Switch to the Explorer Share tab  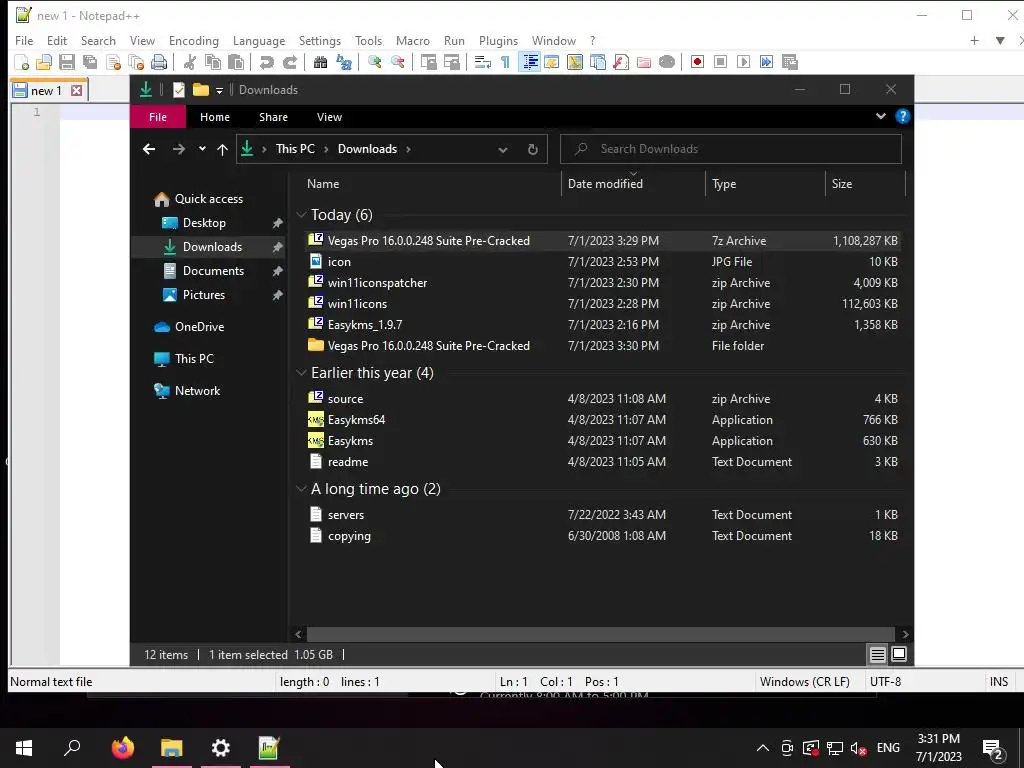pyautogui.click(x=273, y=117)
